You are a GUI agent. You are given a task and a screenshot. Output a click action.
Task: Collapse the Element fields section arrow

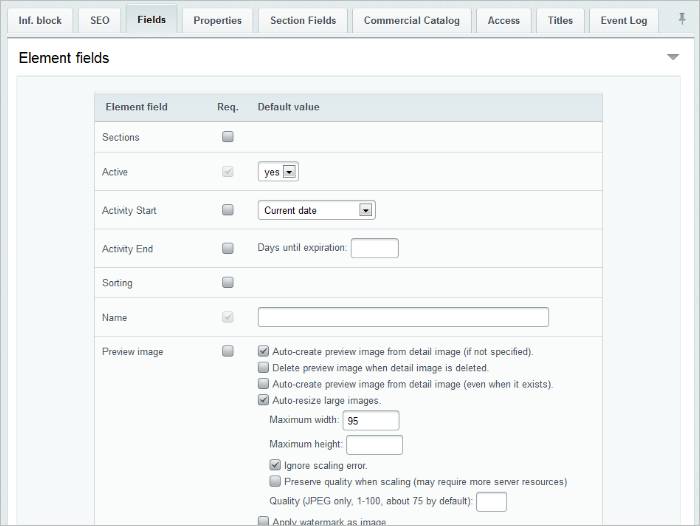[x=673, y=57]
